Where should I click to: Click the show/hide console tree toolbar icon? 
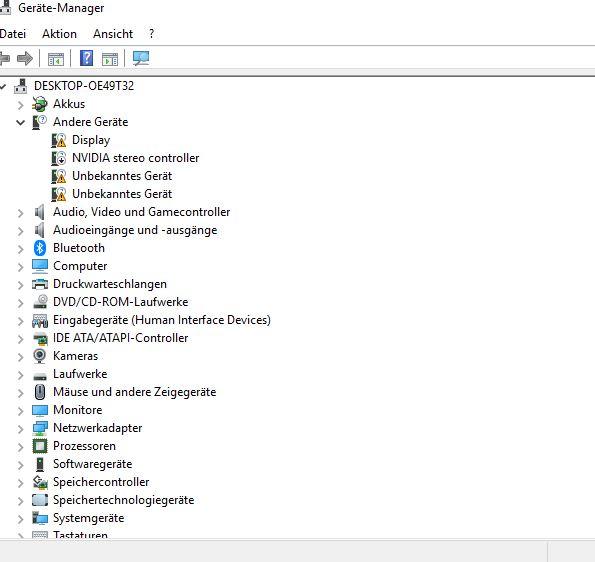(56, 59)
